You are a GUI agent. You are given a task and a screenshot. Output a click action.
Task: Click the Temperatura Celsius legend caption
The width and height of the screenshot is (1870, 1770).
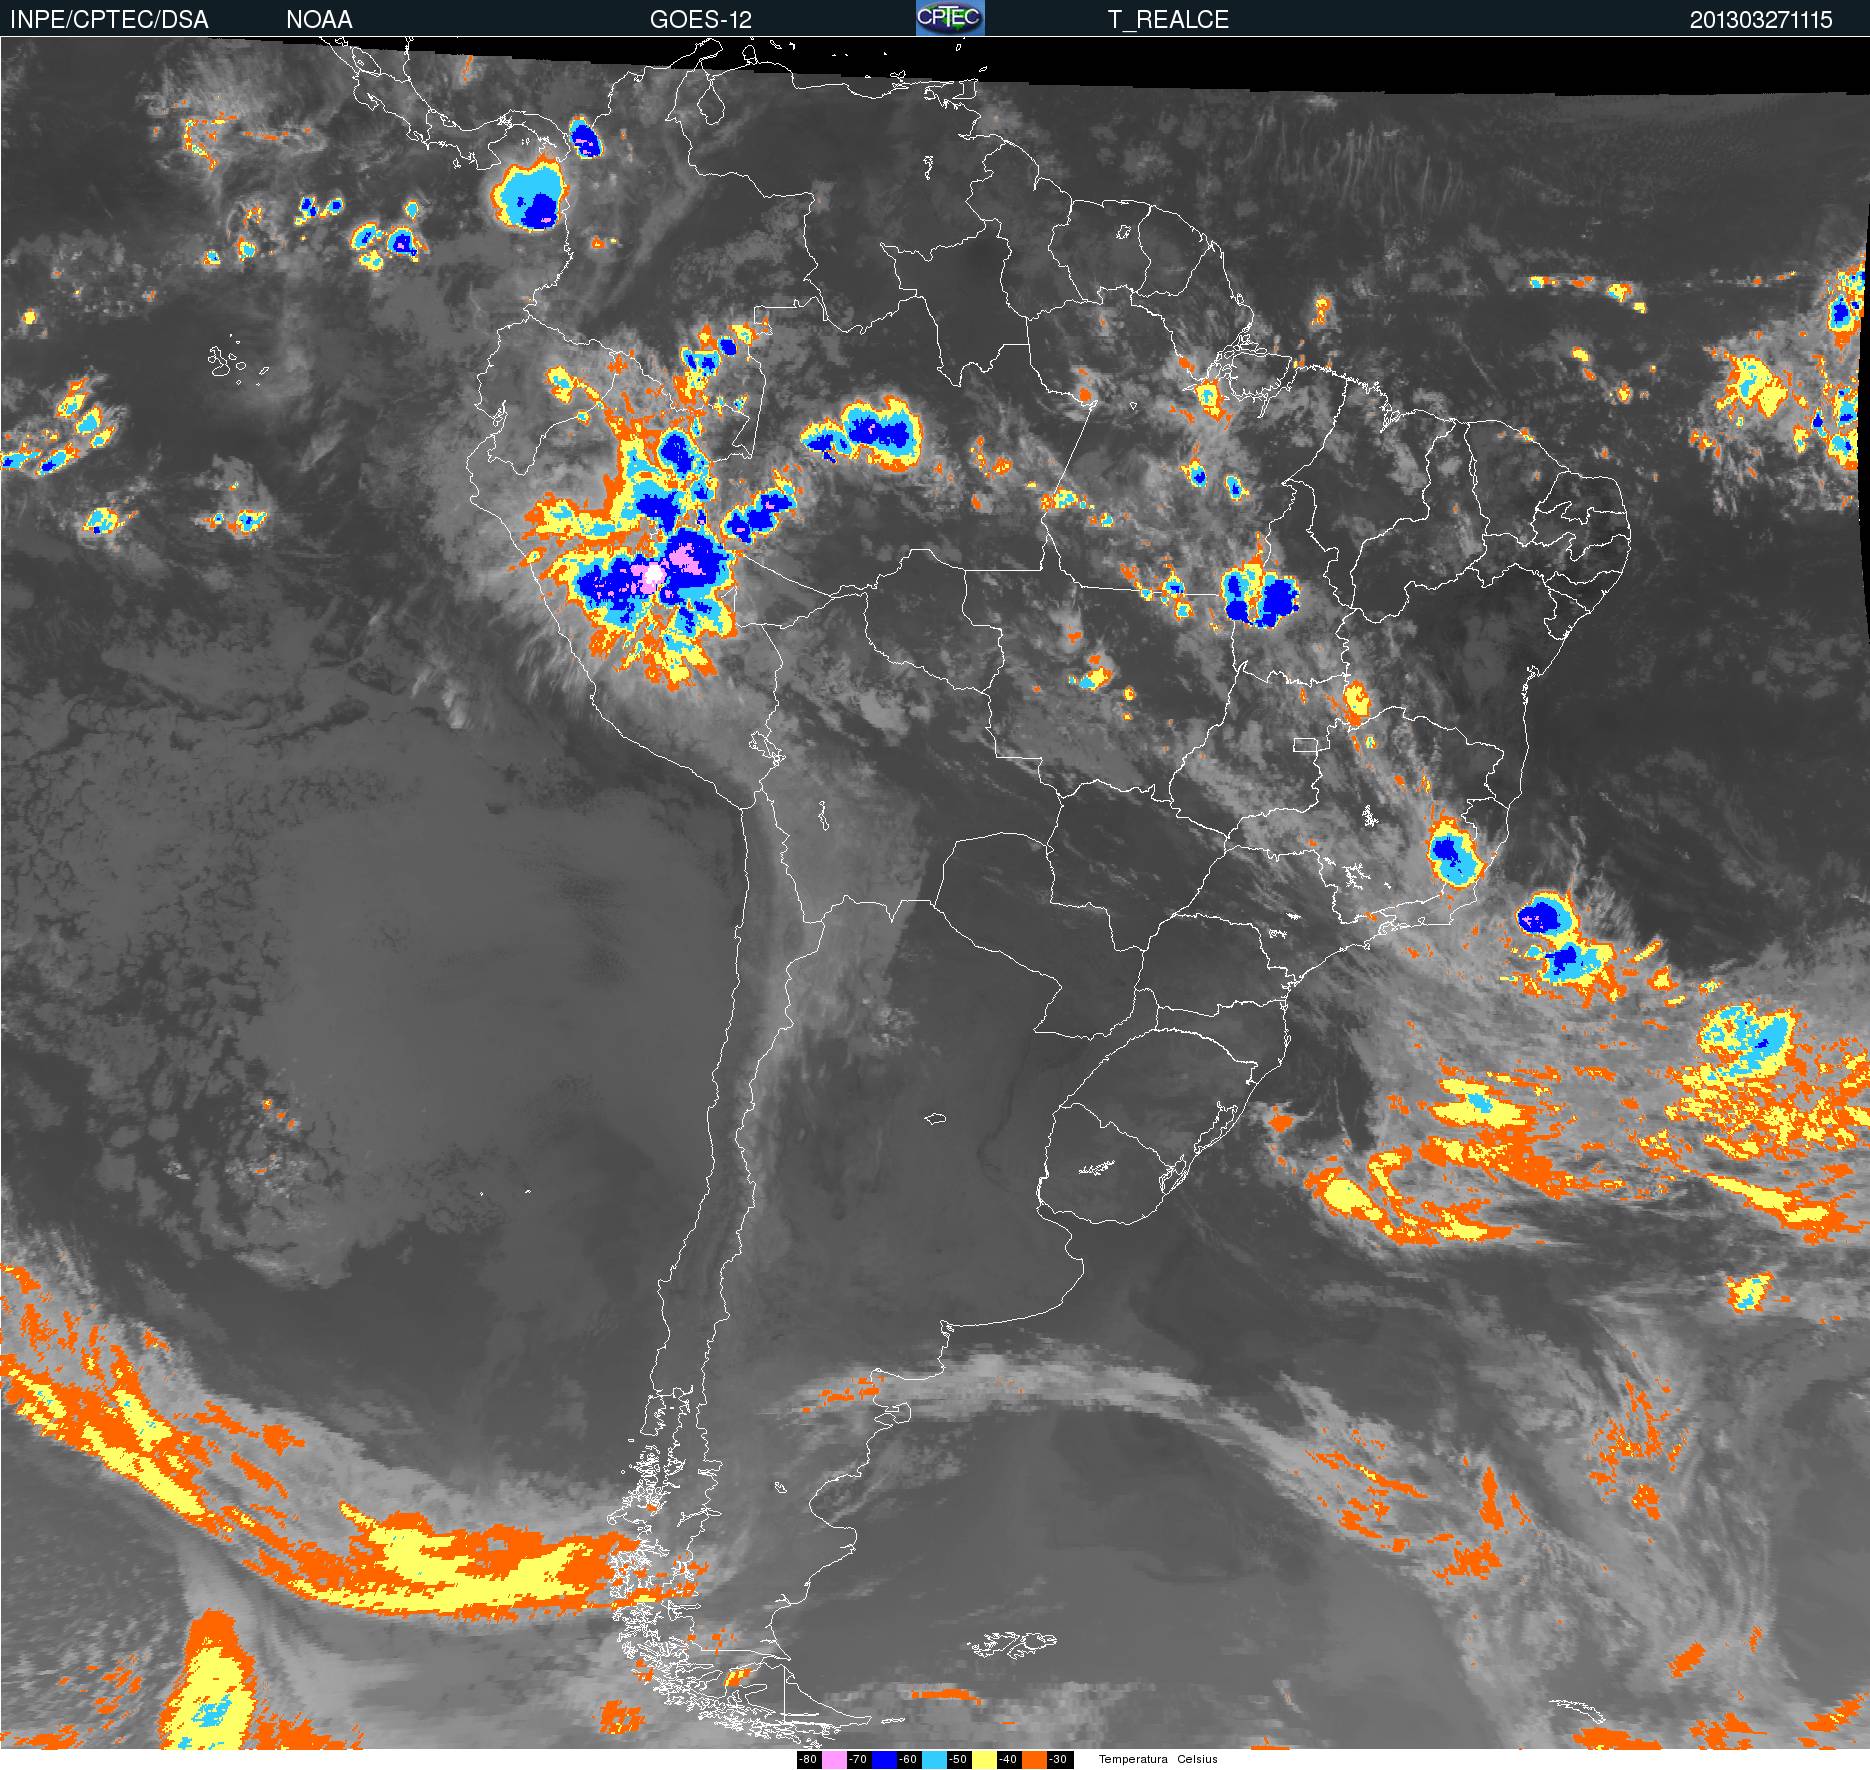click(x=1158, y=1759)
